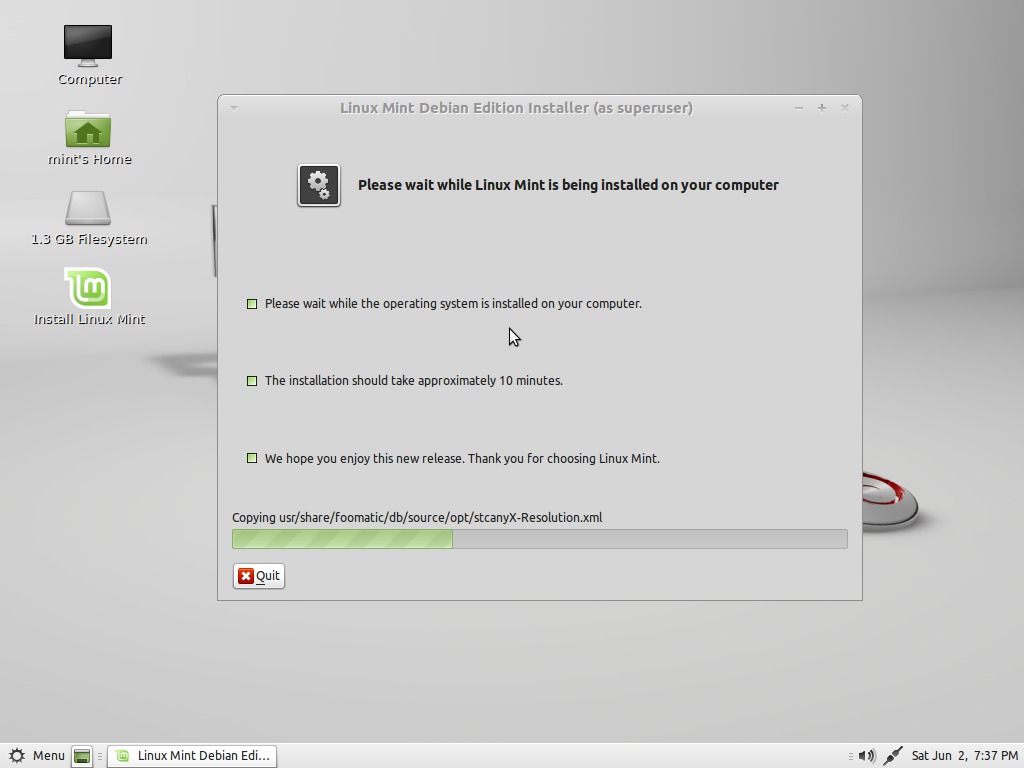Click the bullet beside 'We hope you enjoy this new release'
This screenshot has width=1024, height=768.
click(252, 458)
